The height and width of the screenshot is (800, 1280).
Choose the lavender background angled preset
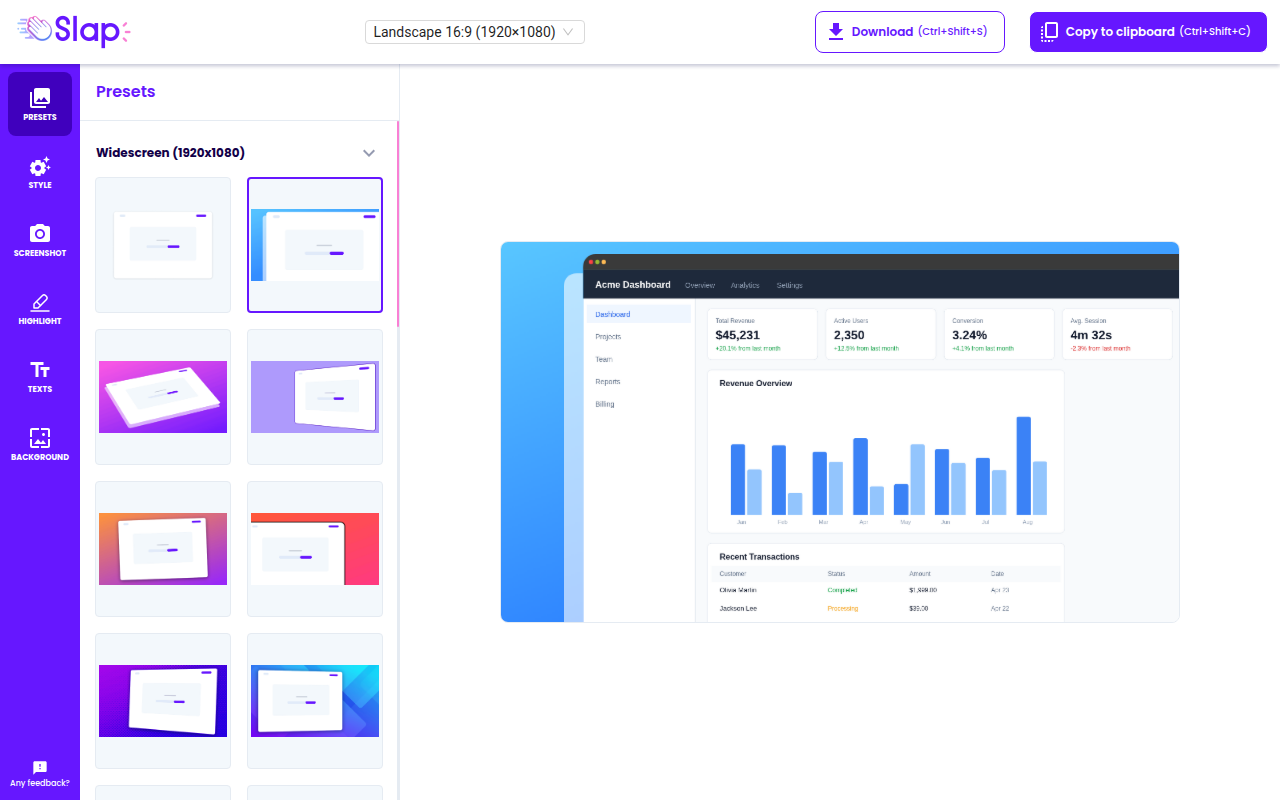tap(315, 397)
